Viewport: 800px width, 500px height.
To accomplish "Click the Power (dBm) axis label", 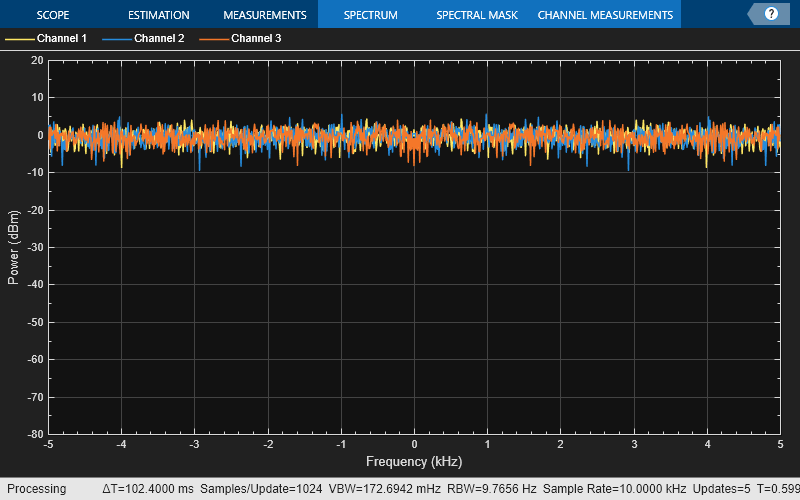I will pyautogui.click(x=13, y=247).
